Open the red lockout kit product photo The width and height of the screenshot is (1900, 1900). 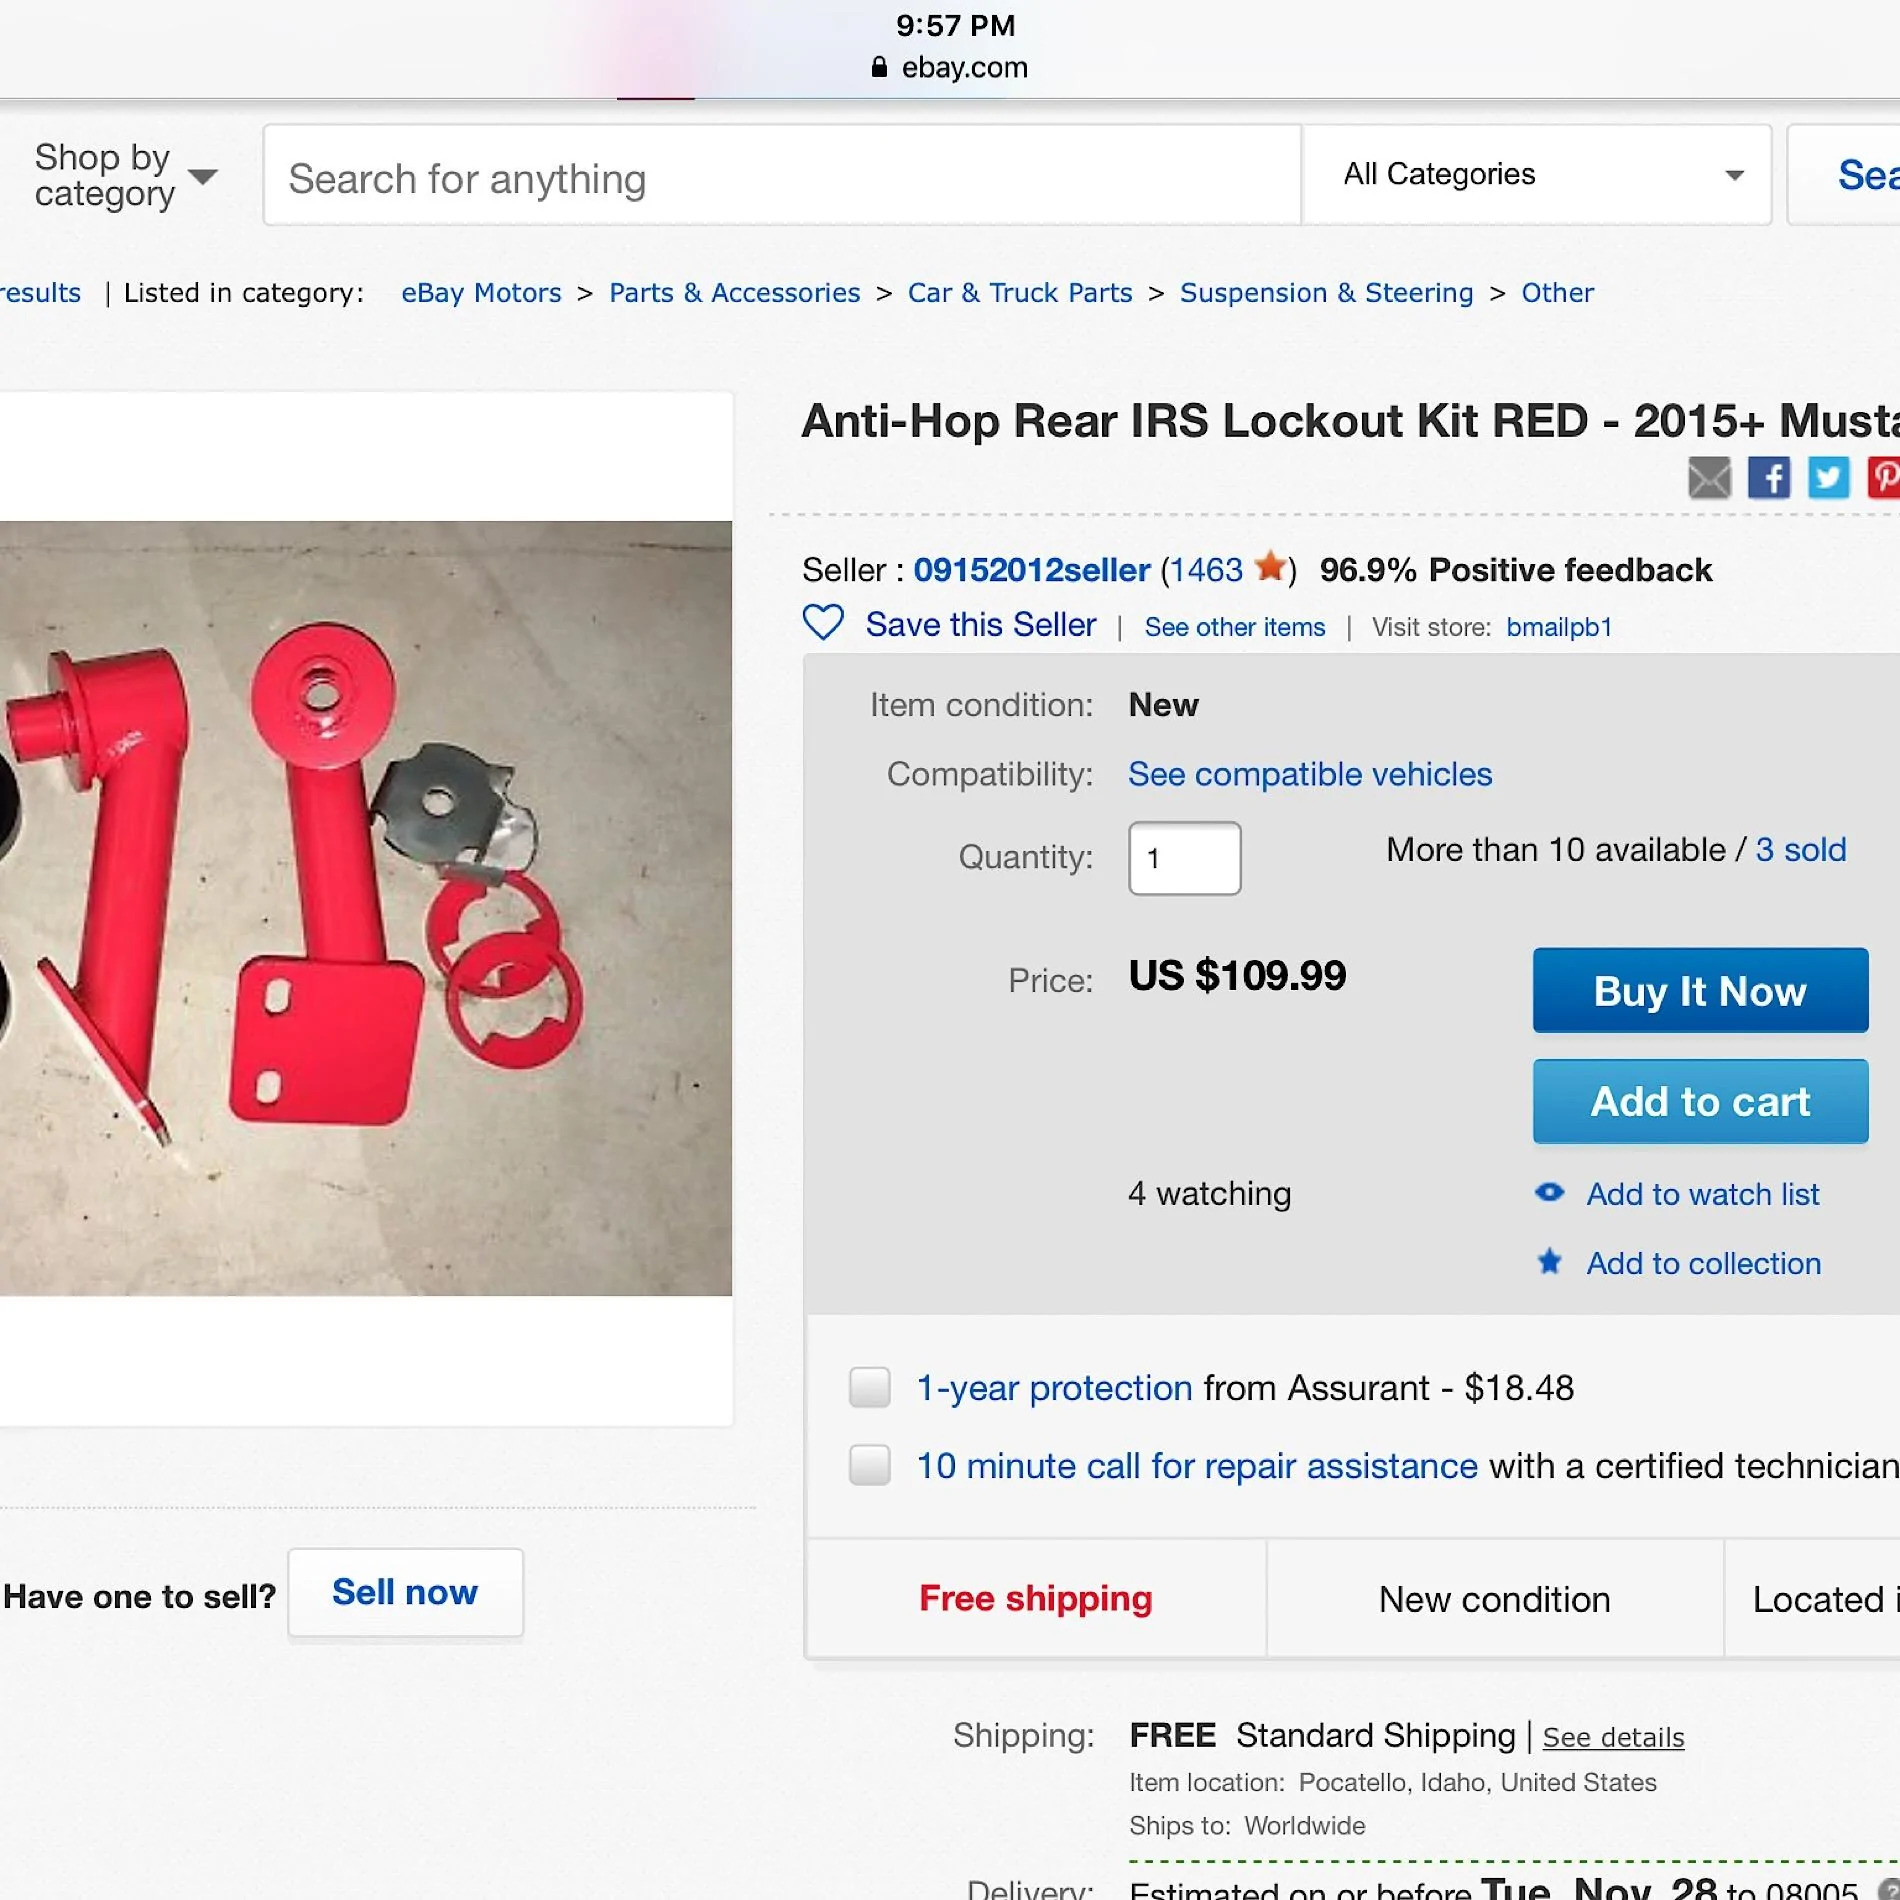(366, 908)
